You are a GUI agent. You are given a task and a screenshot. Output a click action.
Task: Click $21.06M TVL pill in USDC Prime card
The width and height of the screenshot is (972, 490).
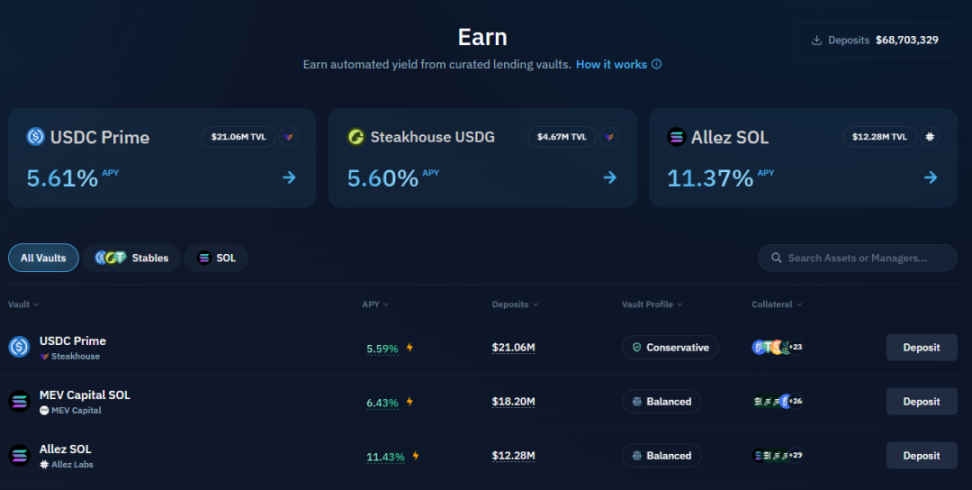[238, 137]
